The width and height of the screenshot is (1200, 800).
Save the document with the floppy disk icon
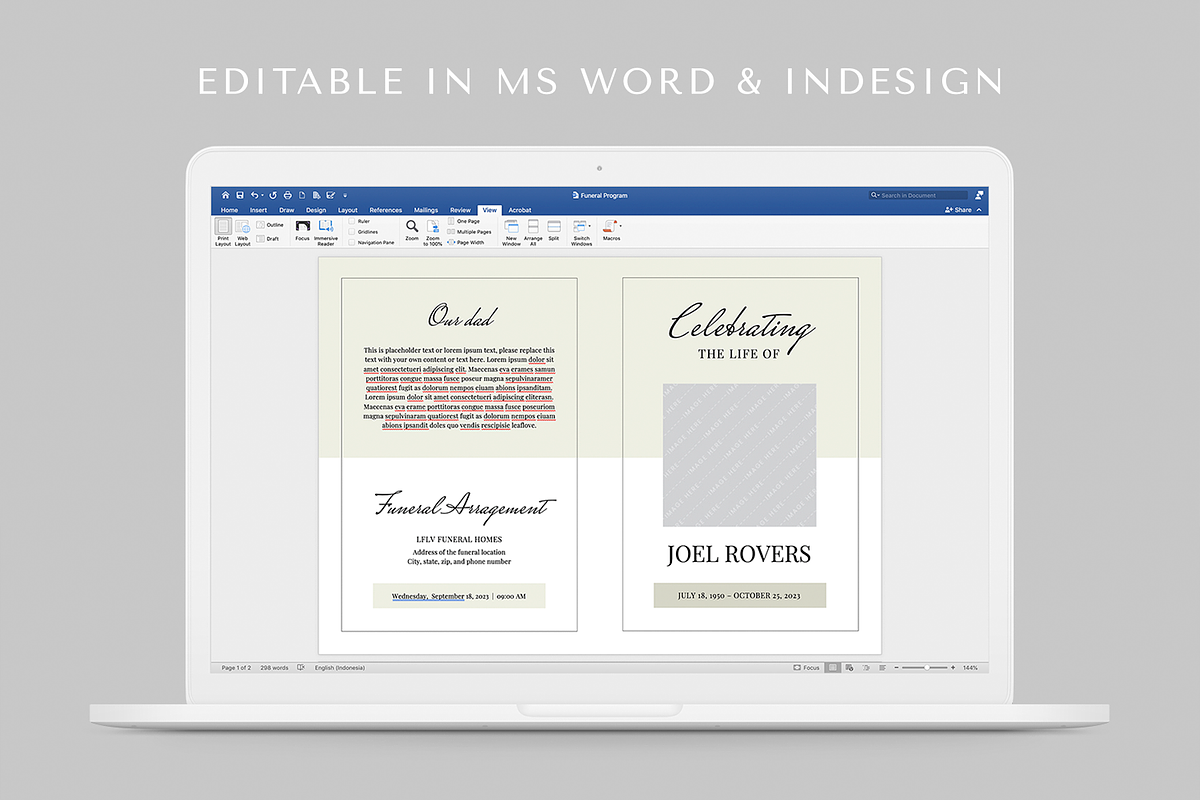click(x=240, y=195)
